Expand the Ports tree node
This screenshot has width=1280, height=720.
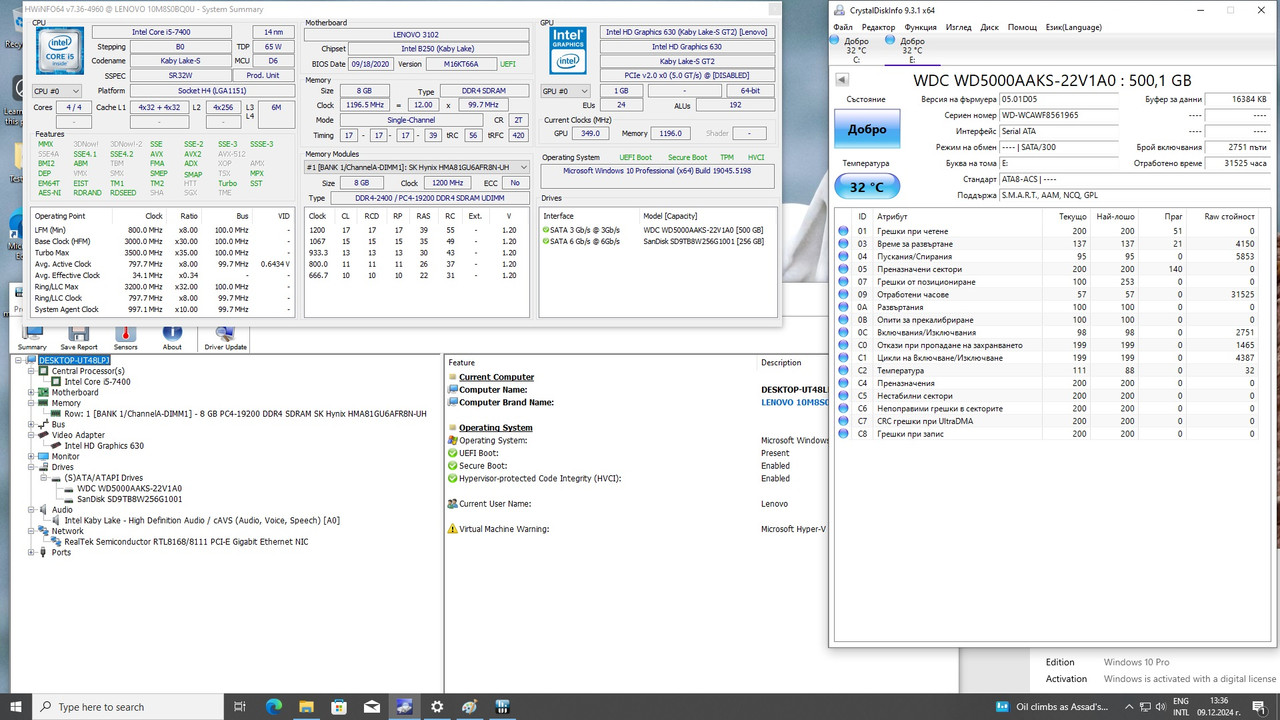coord(31,552)
